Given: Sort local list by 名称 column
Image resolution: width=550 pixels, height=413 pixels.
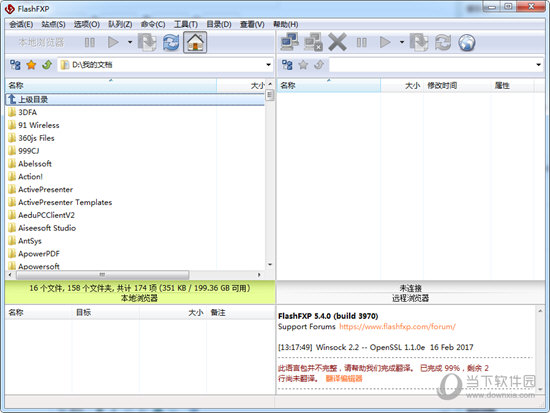Looking at the screenshot, I should point(111,86).
